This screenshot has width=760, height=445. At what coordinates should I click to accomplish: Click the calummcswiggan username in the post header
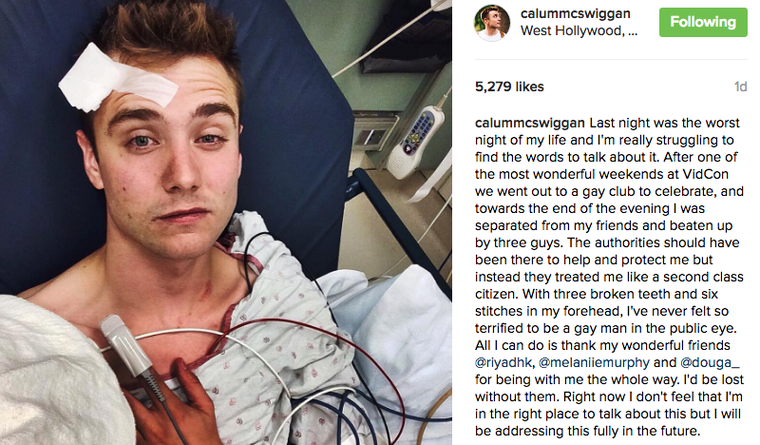pos(575,14)
